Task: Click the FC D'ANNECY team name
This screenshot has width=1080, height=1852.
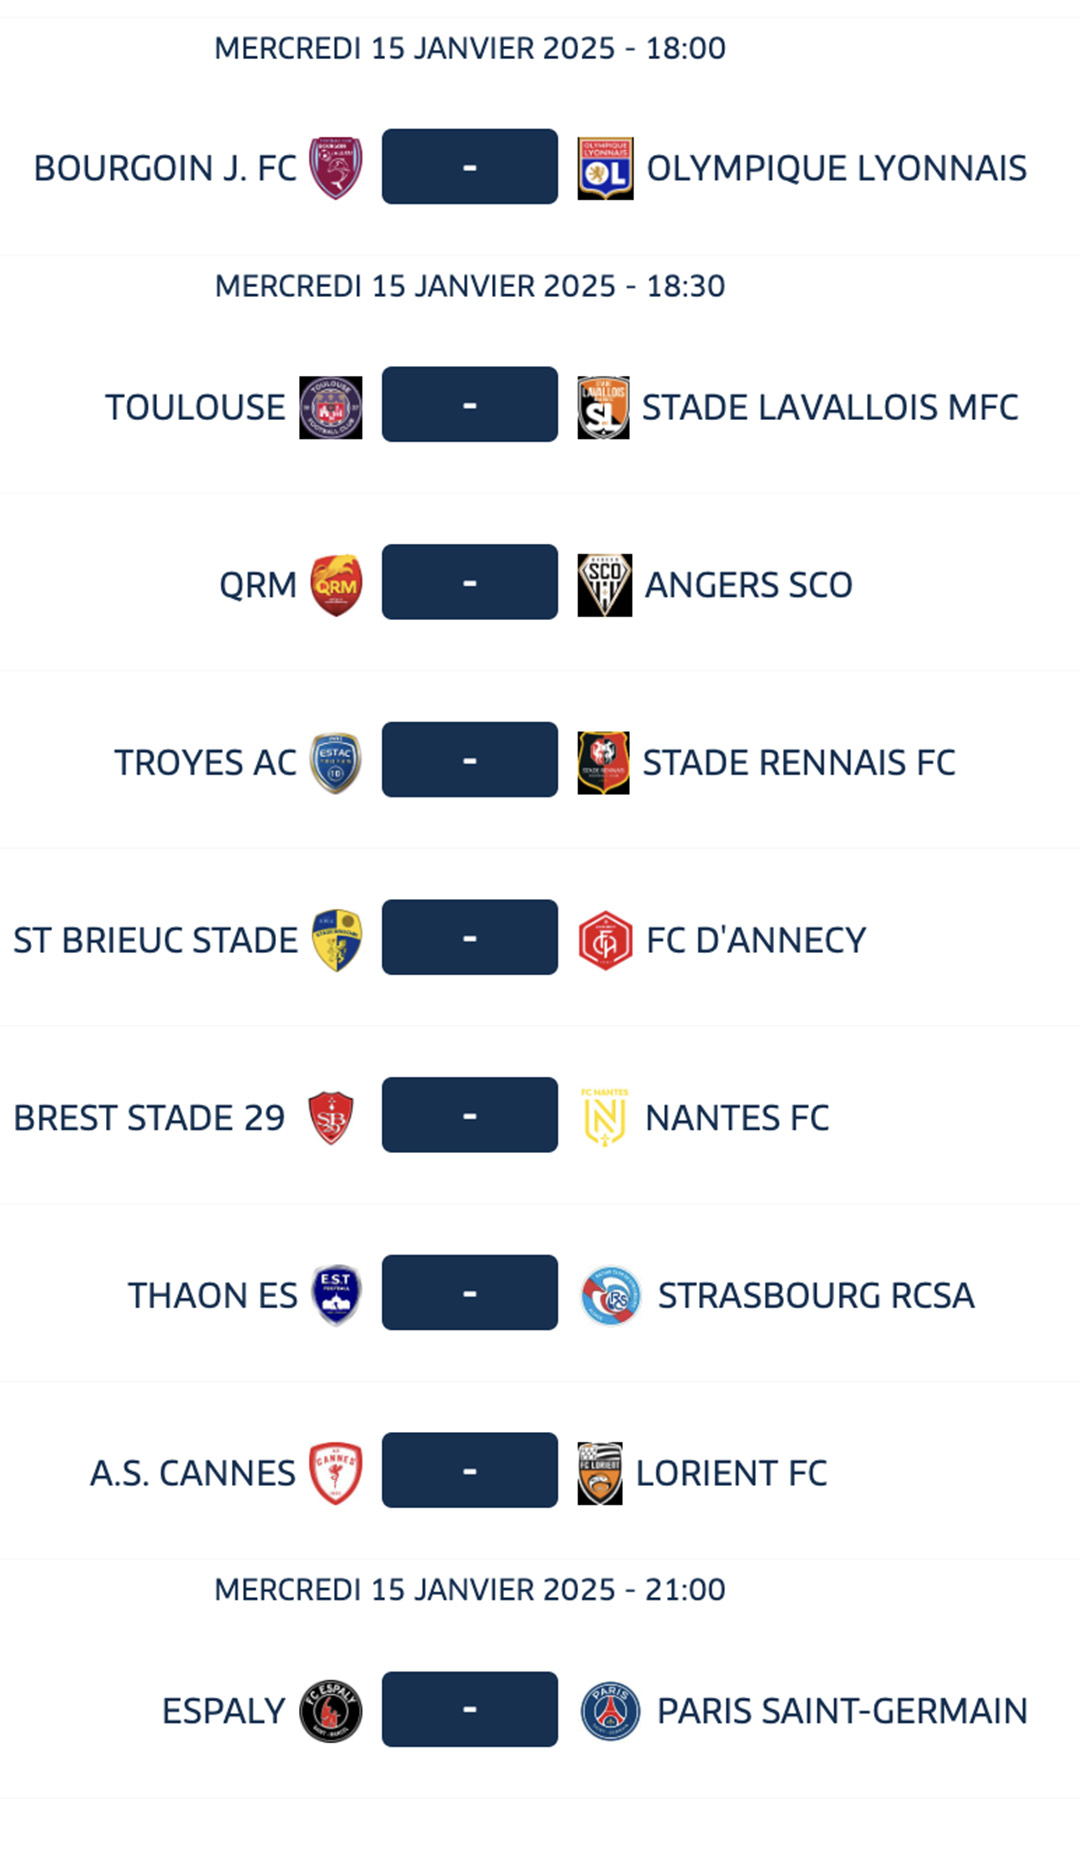Action: [x=755, y=940]
